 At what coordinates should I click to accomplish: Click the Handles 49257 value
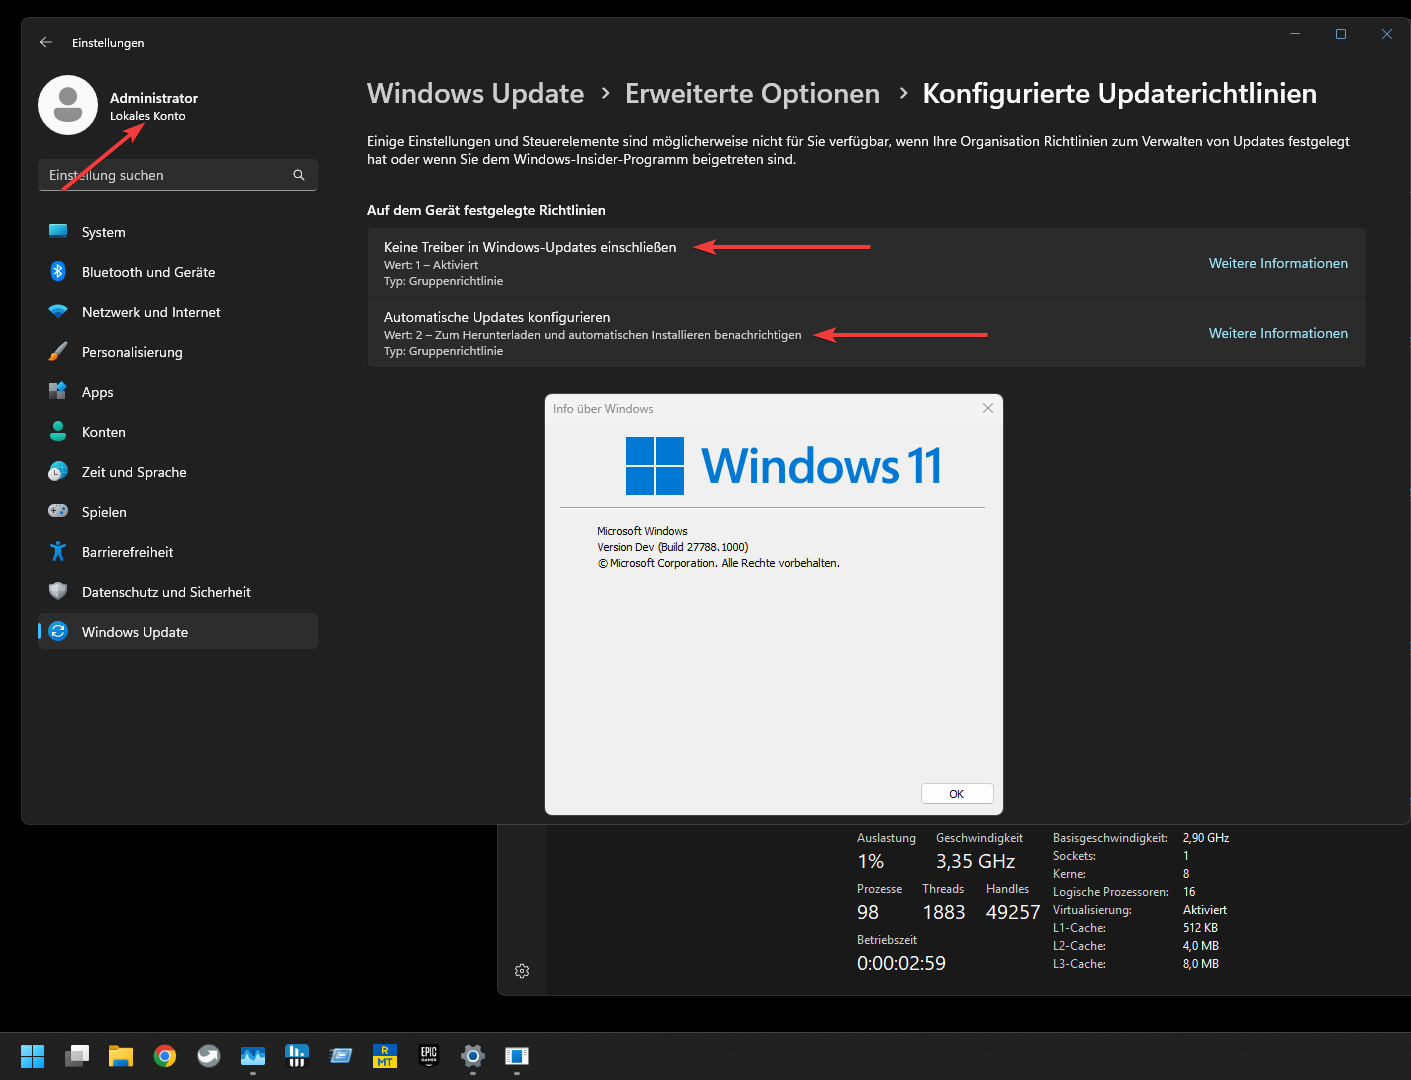(1013, 912)
